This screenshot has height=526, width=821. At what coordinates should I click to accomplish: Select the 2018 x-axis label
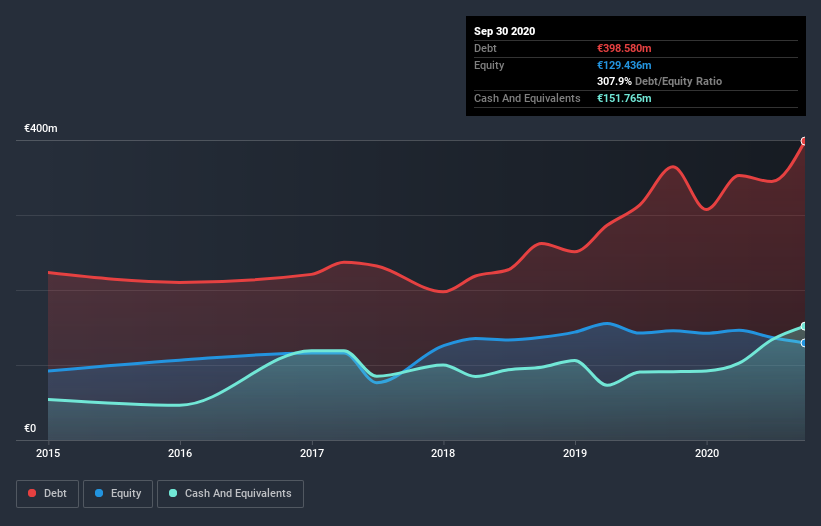pos(443,453)
